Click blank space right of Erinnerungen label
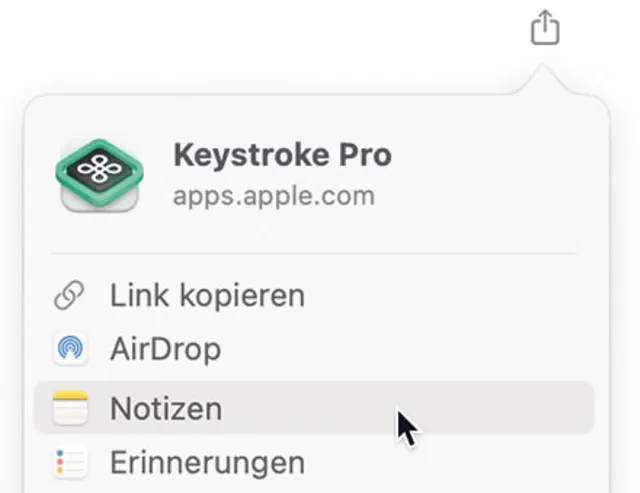 (x=450, y=463)
